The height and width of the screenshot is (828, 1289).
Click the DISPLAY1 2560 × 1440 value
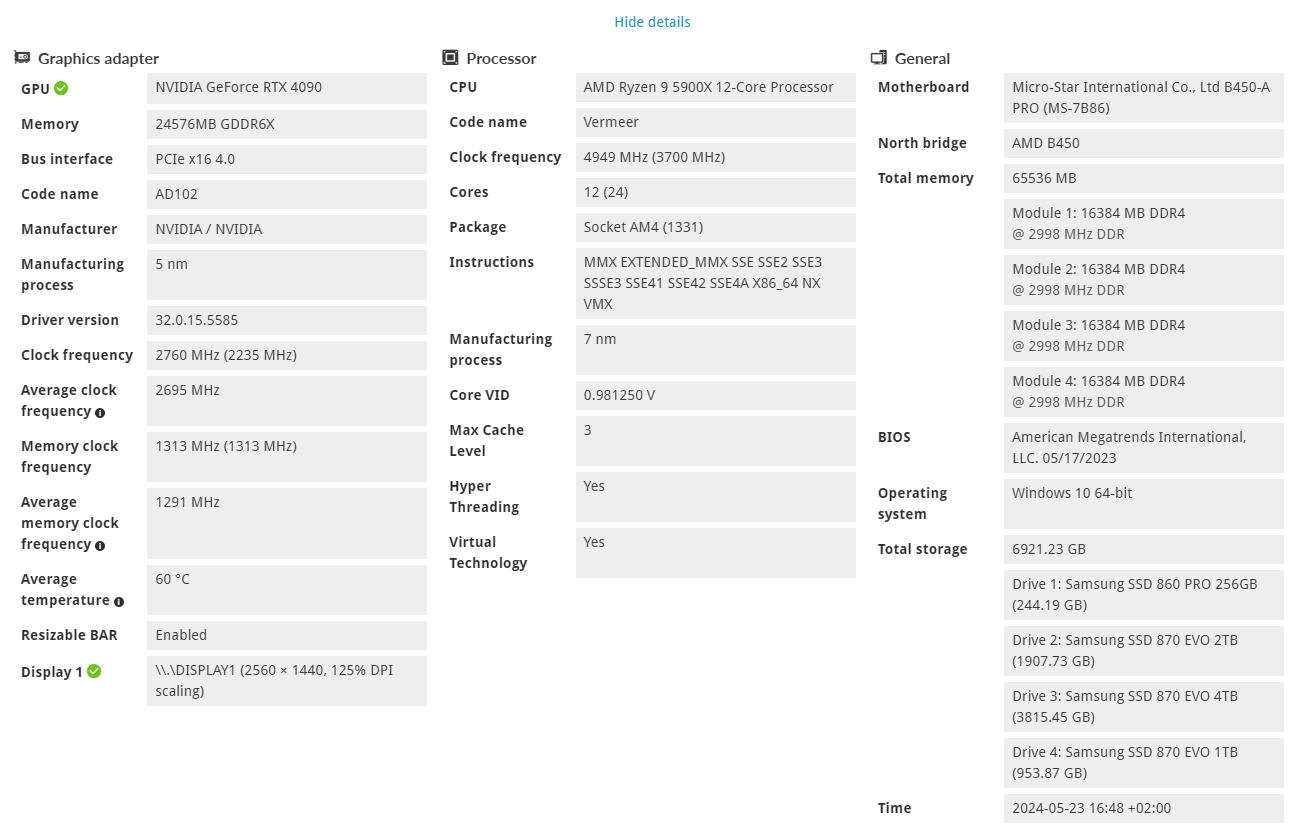tap(287, 681)
